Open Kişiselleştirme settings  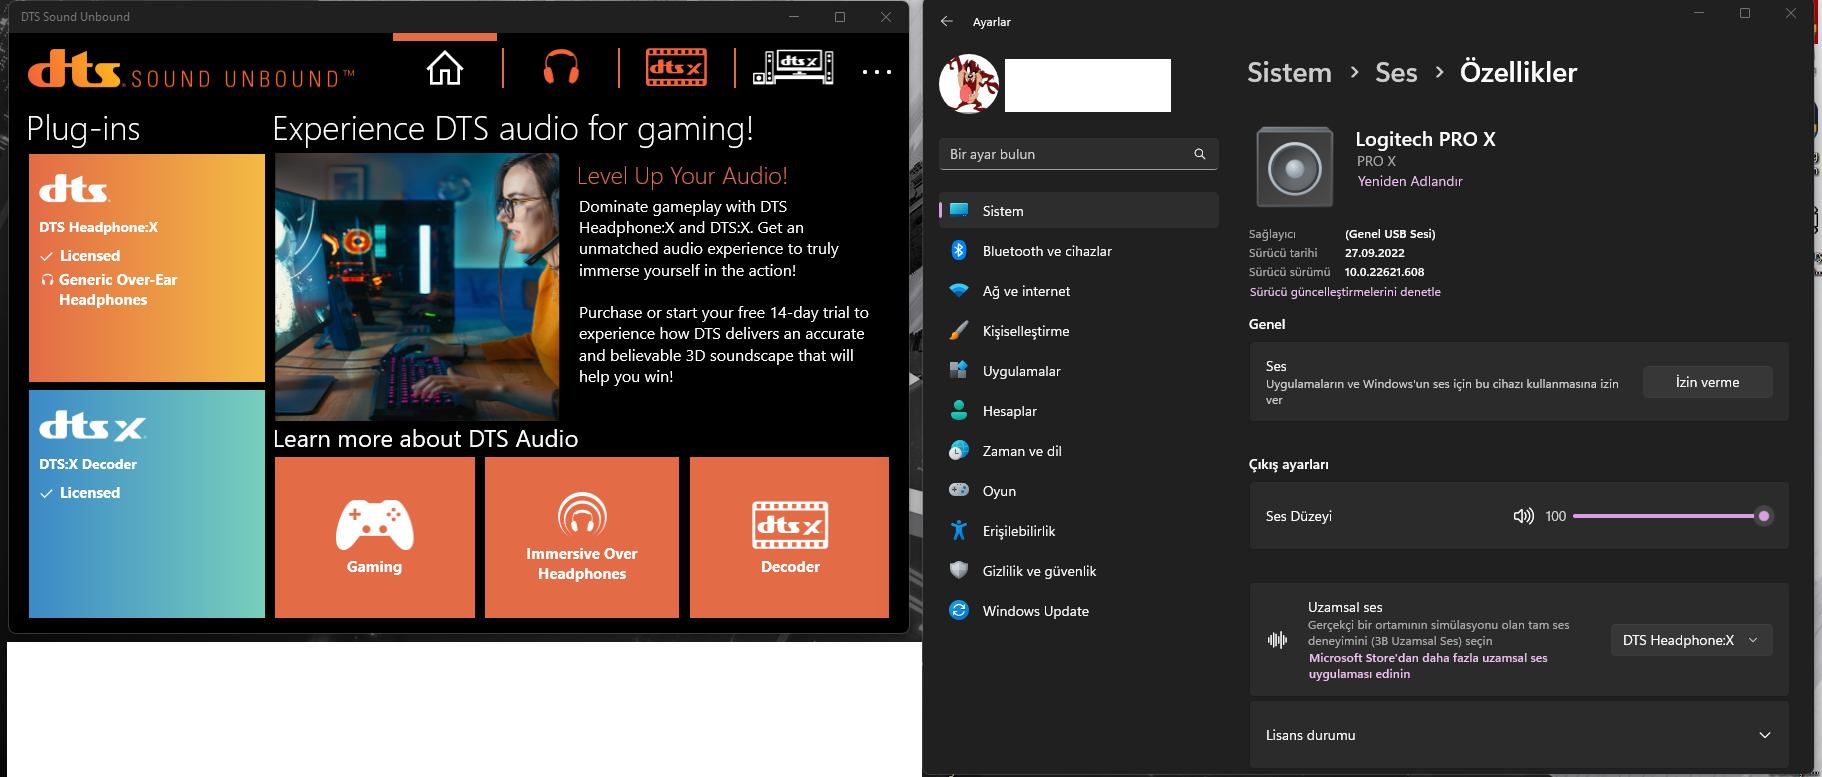click(x=1078, y=331)
